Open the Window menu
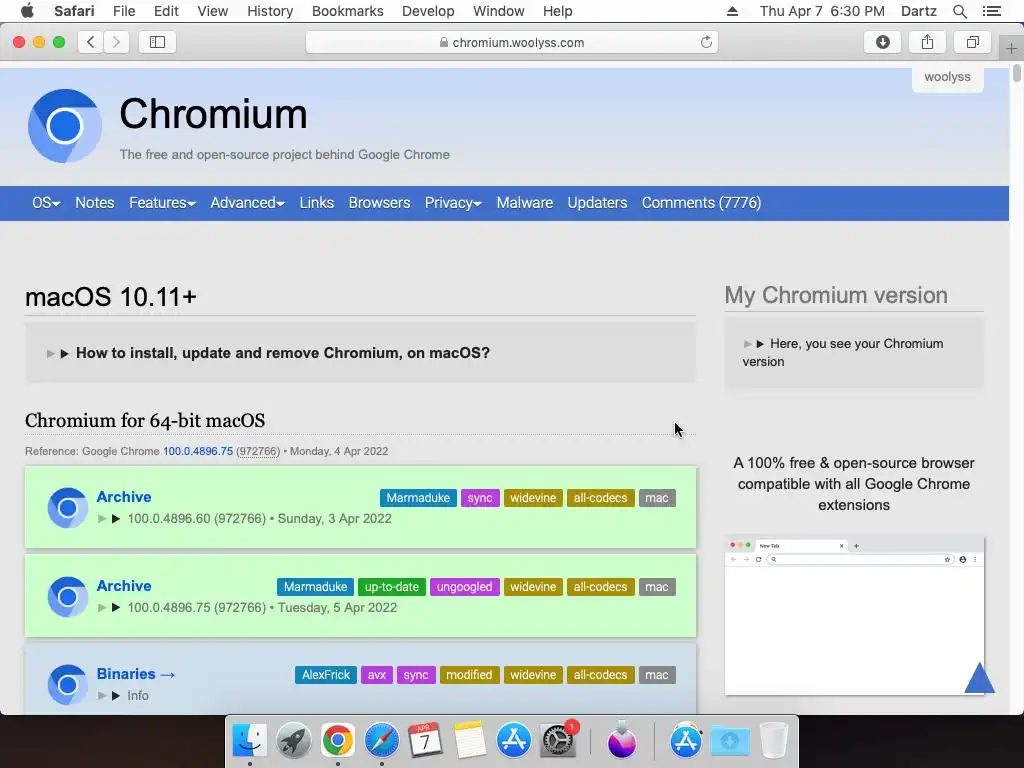 click(498, 11)
